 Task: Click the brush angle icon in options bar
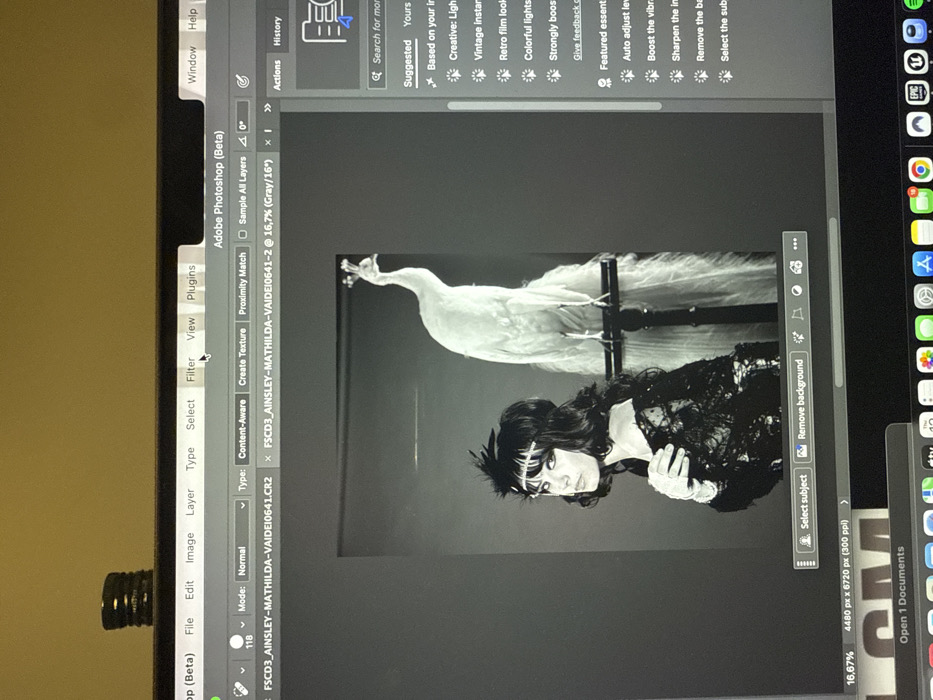click(x=243, y=141)
